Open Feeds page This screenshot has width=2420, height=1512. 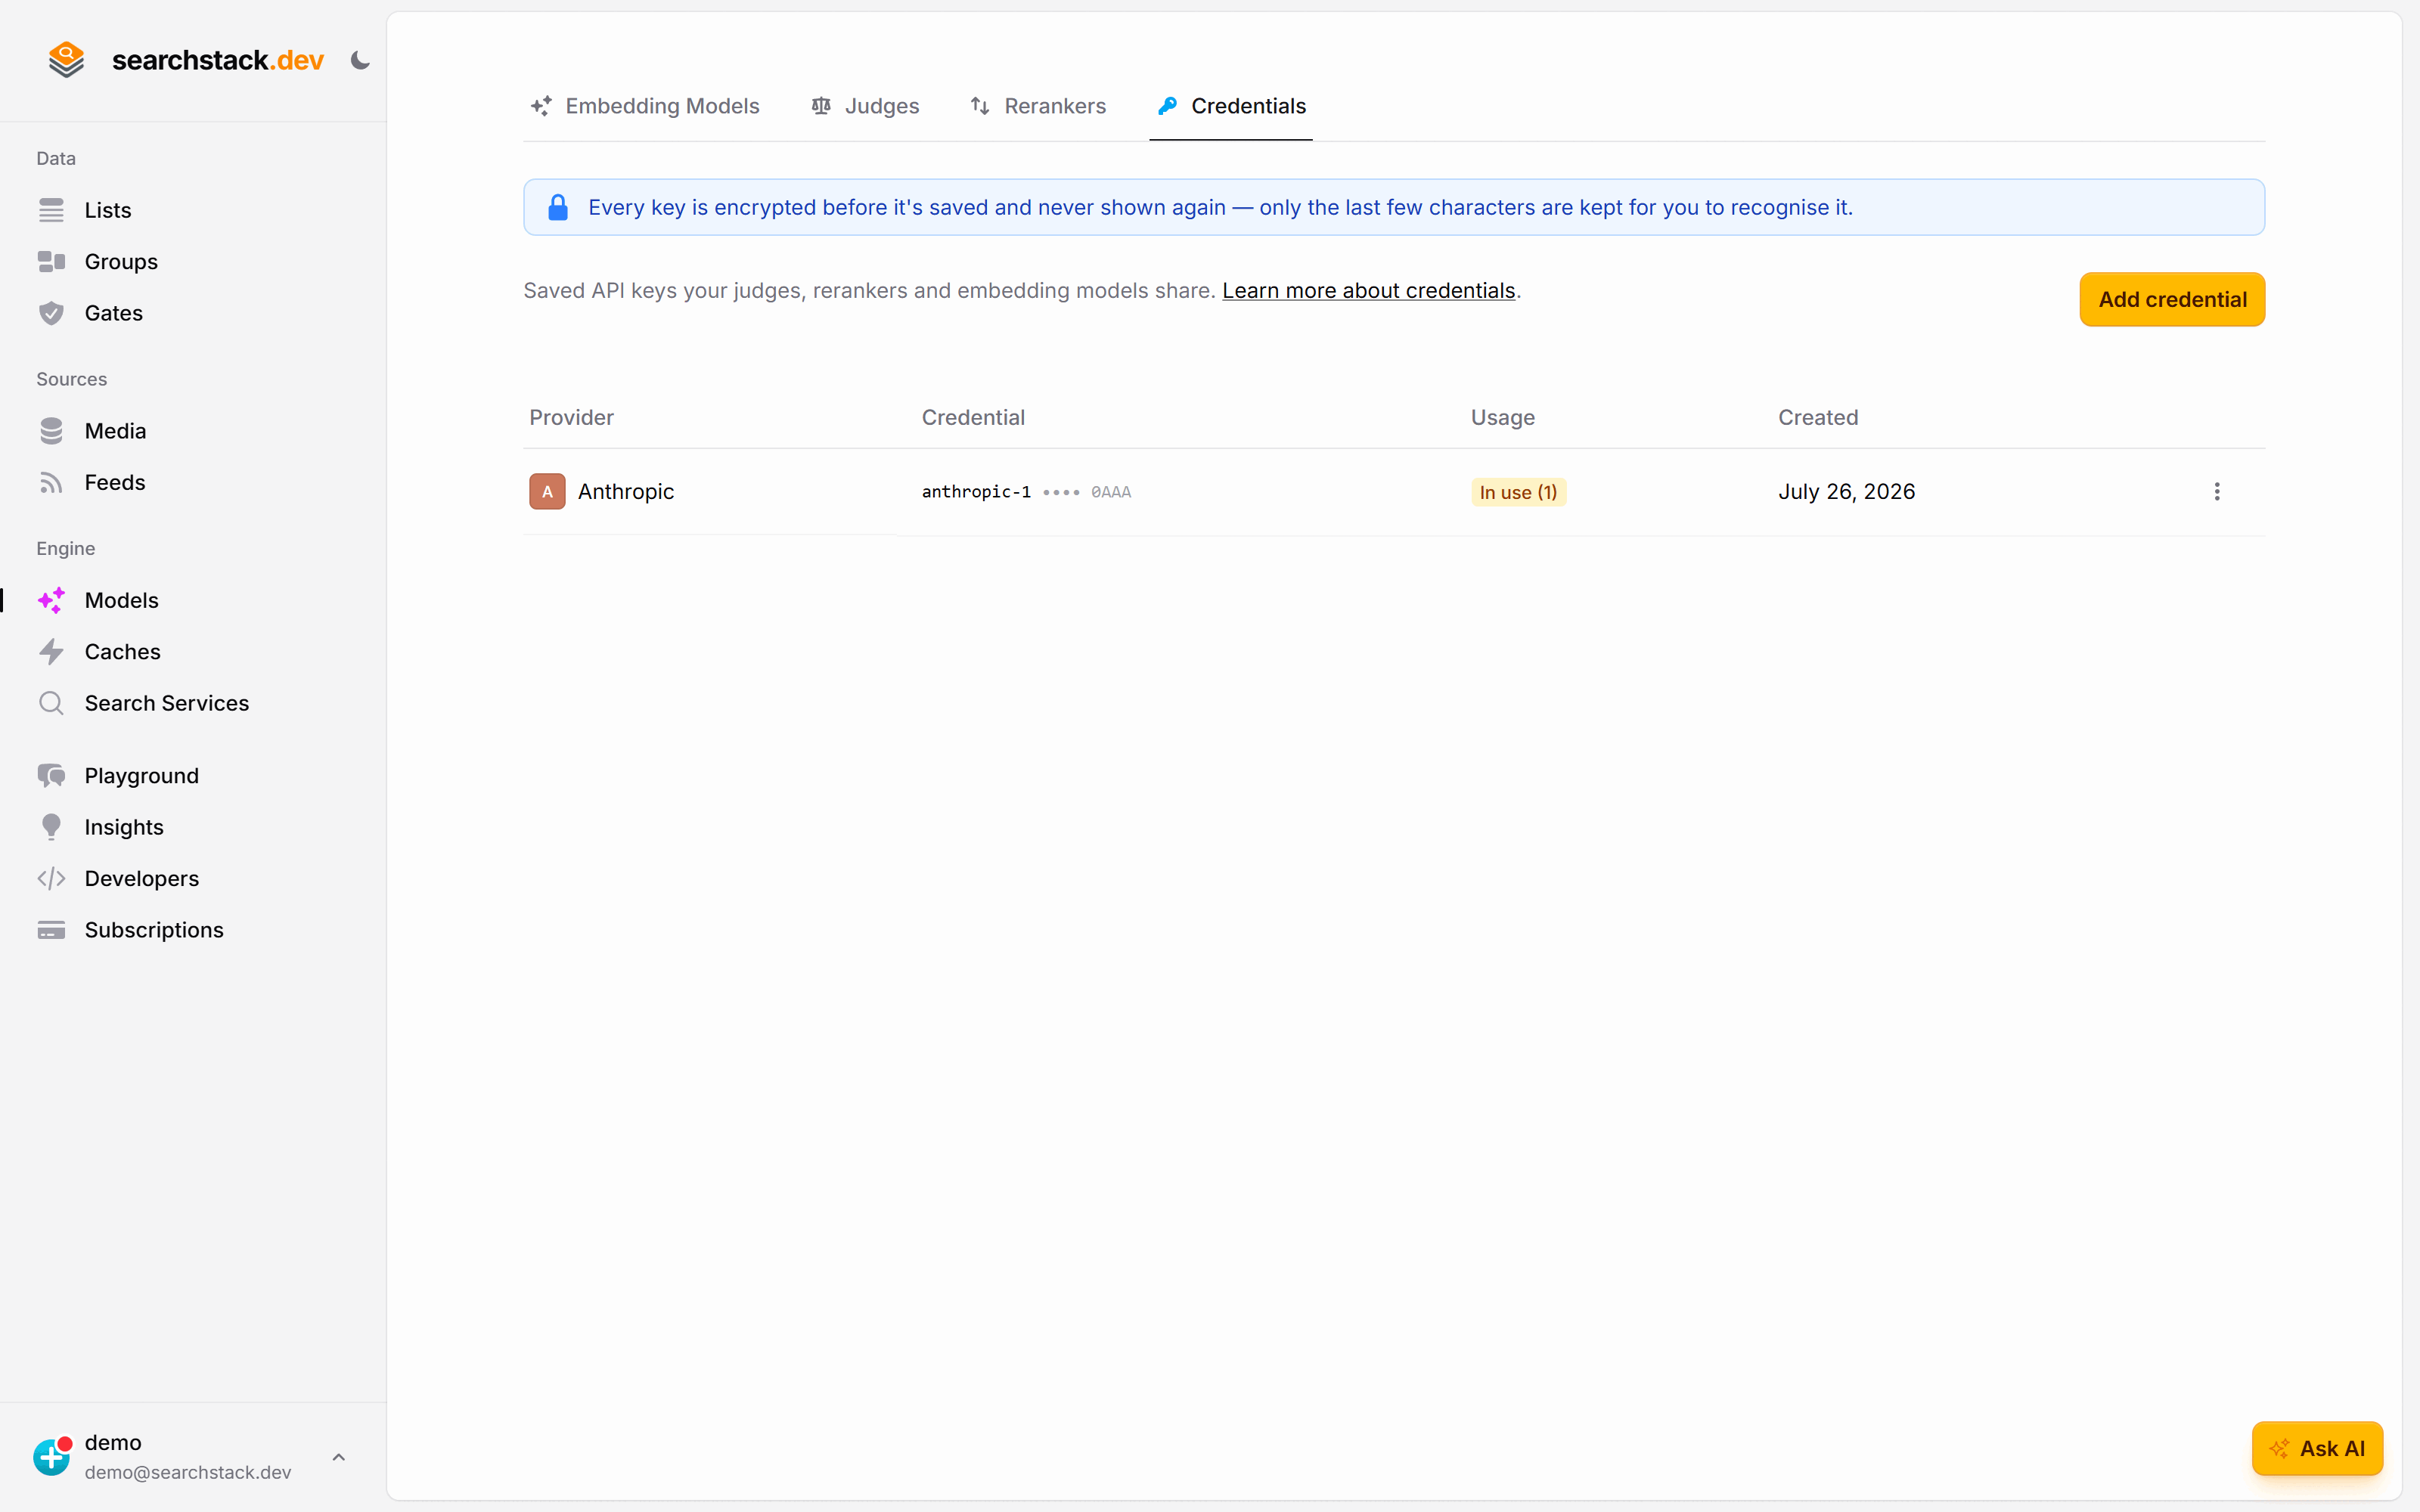[114, 483]
